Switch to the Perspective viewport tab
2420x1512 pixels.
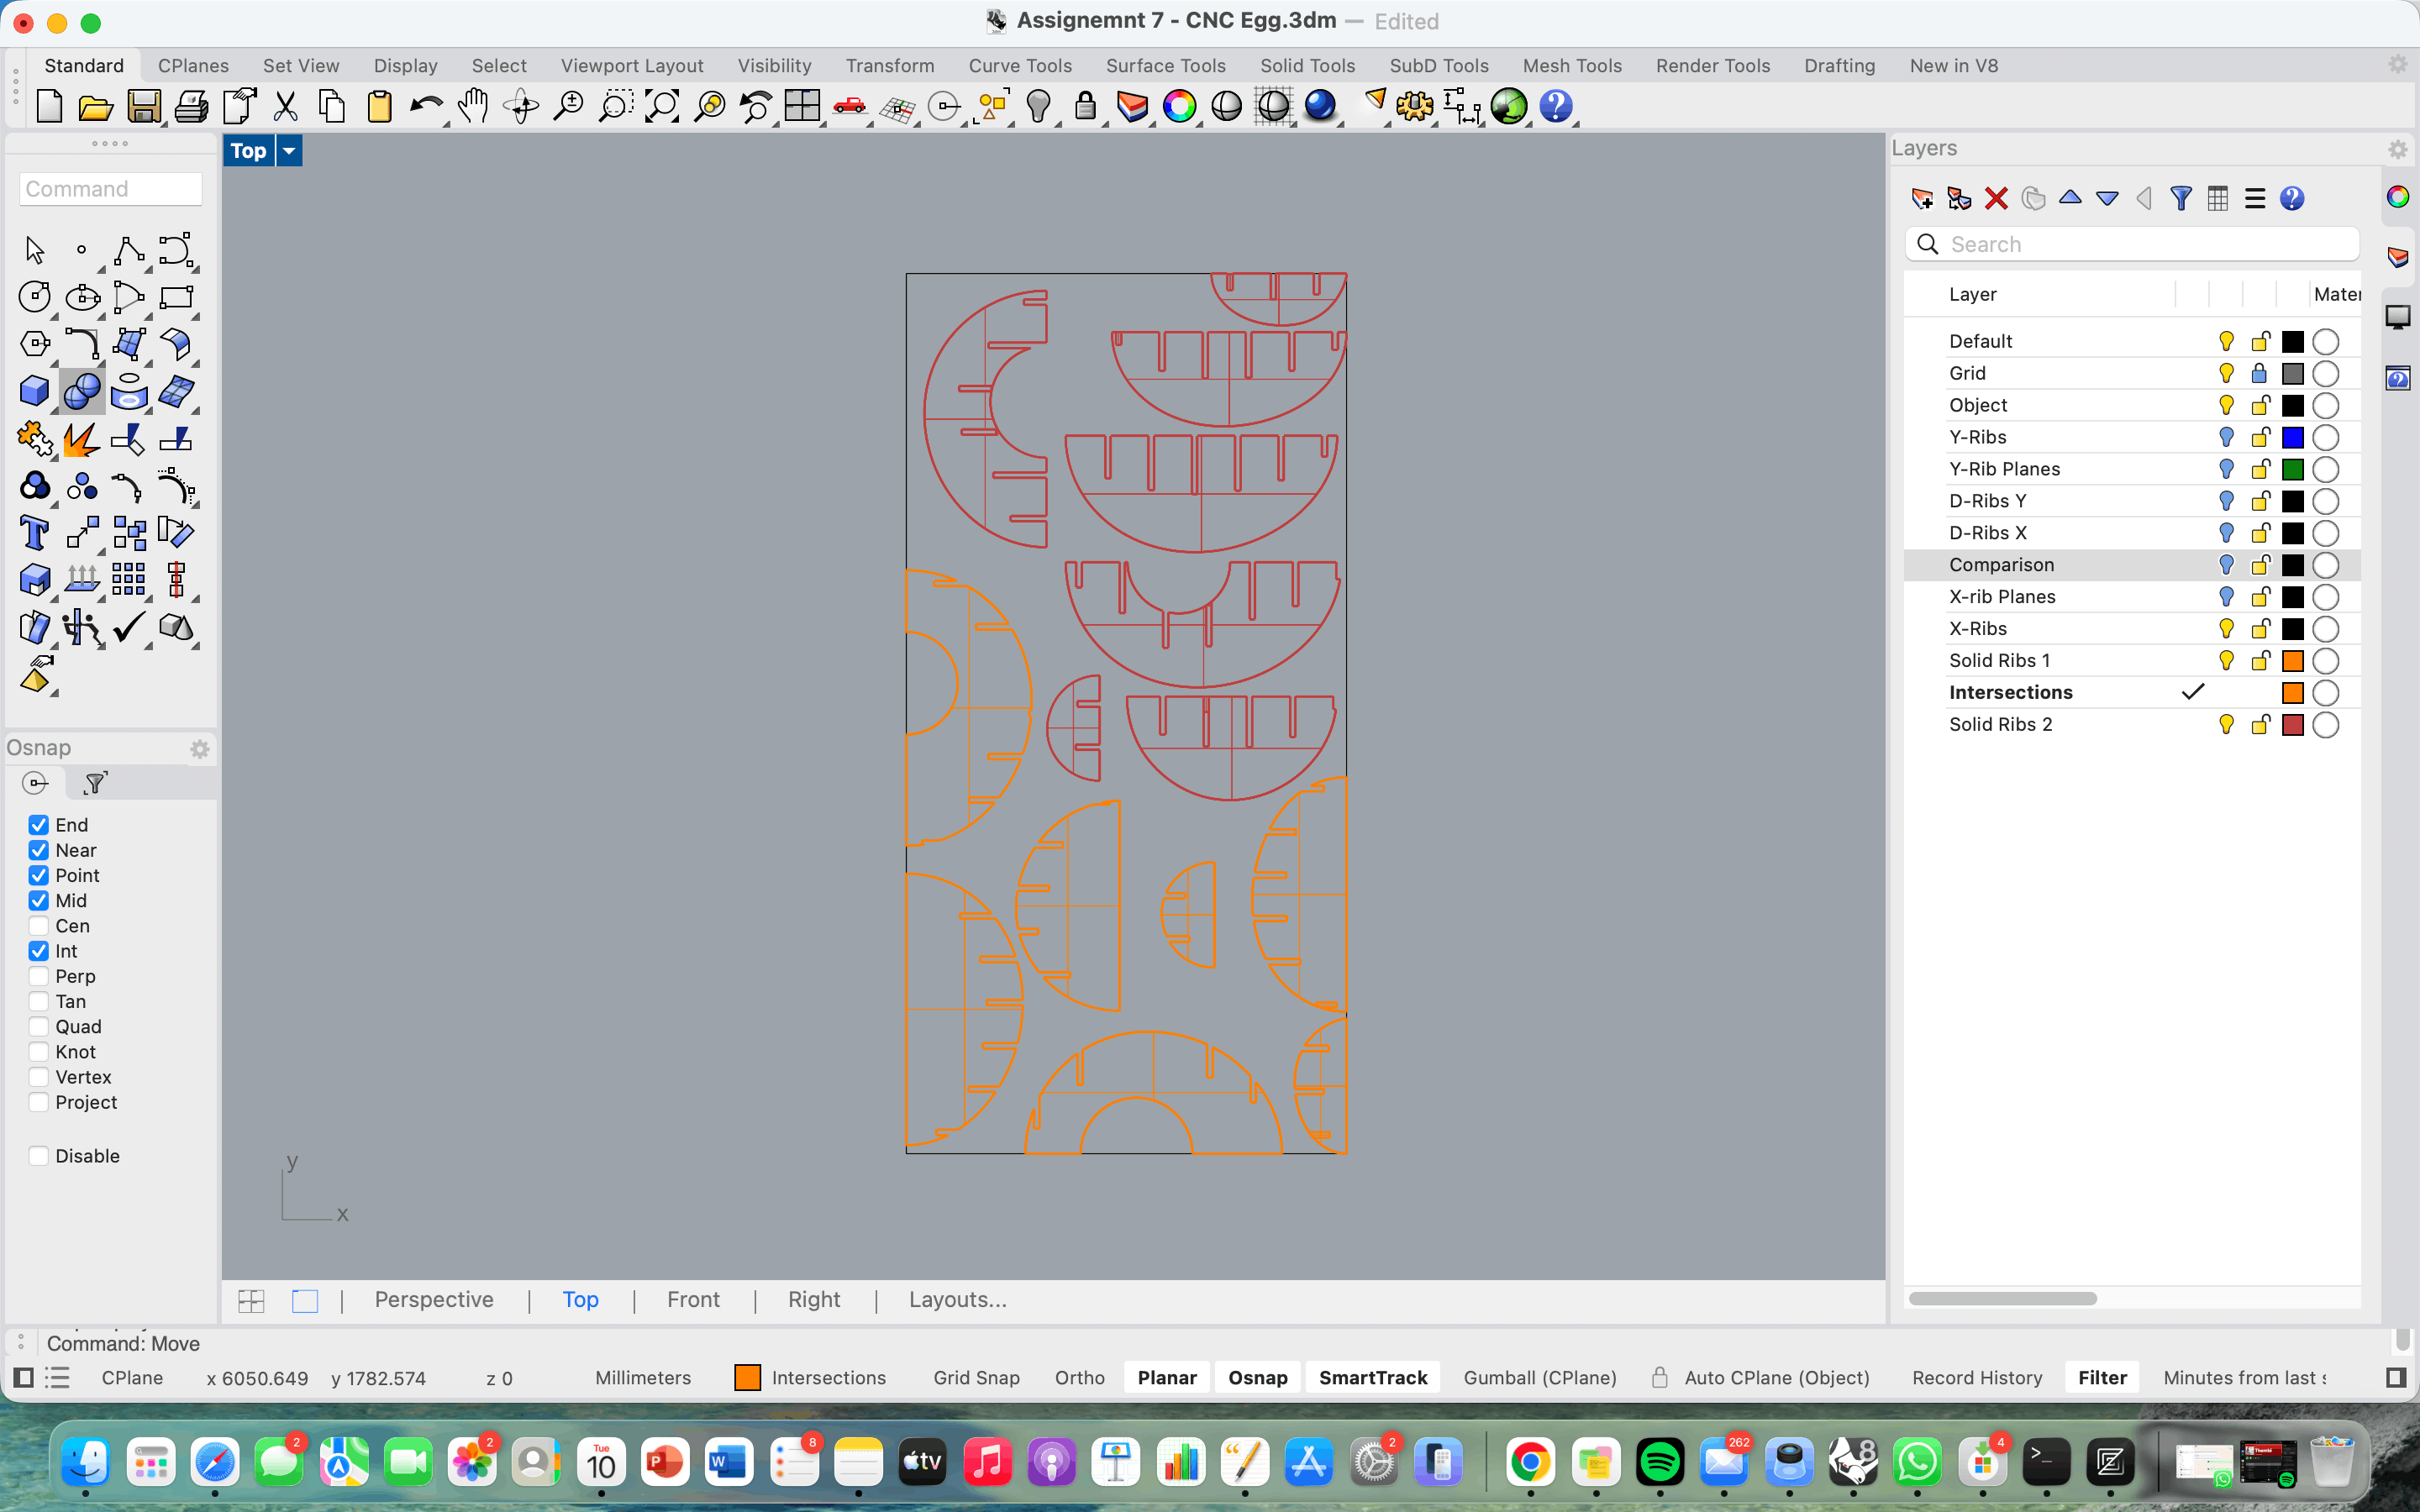pos(433,1299)
